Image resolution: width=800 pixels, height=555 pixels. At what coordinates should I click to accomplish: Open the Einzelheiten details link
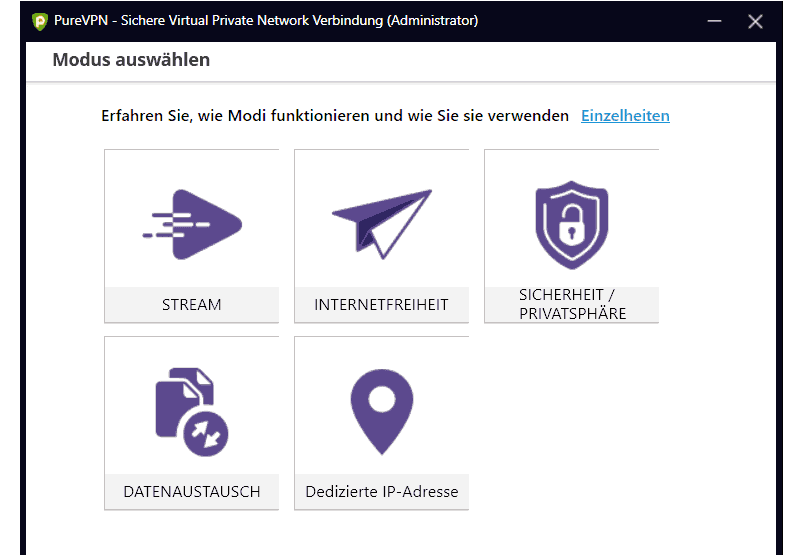pos(625,115)
